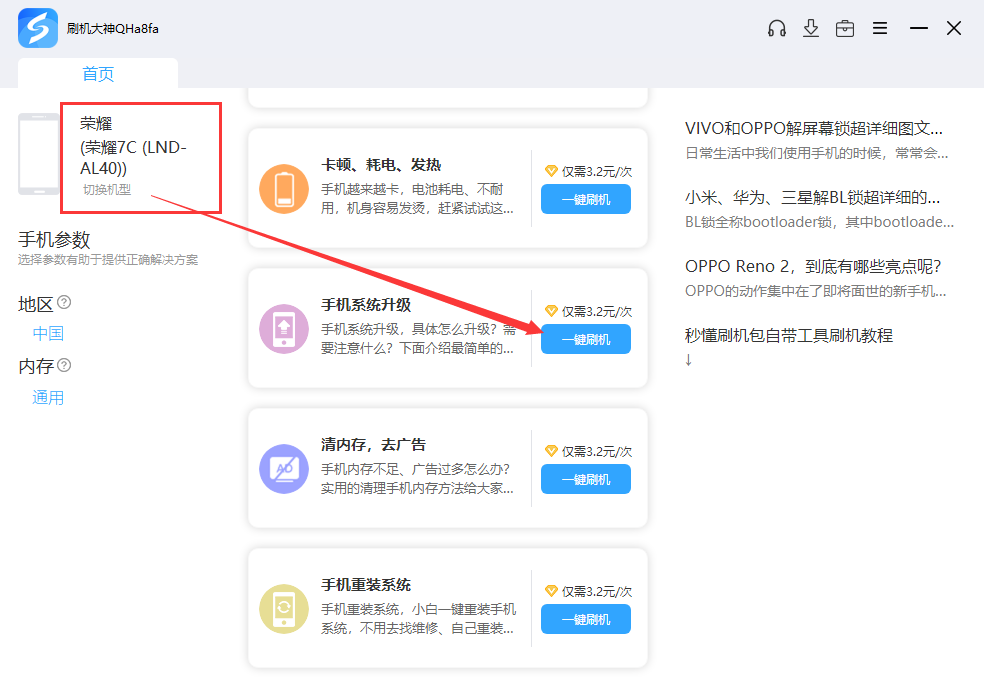Click the 选择参数有助于提供正确解决方案 hint text
The height and width of the screenshot is (684, 984).
(x=108, y=260)
